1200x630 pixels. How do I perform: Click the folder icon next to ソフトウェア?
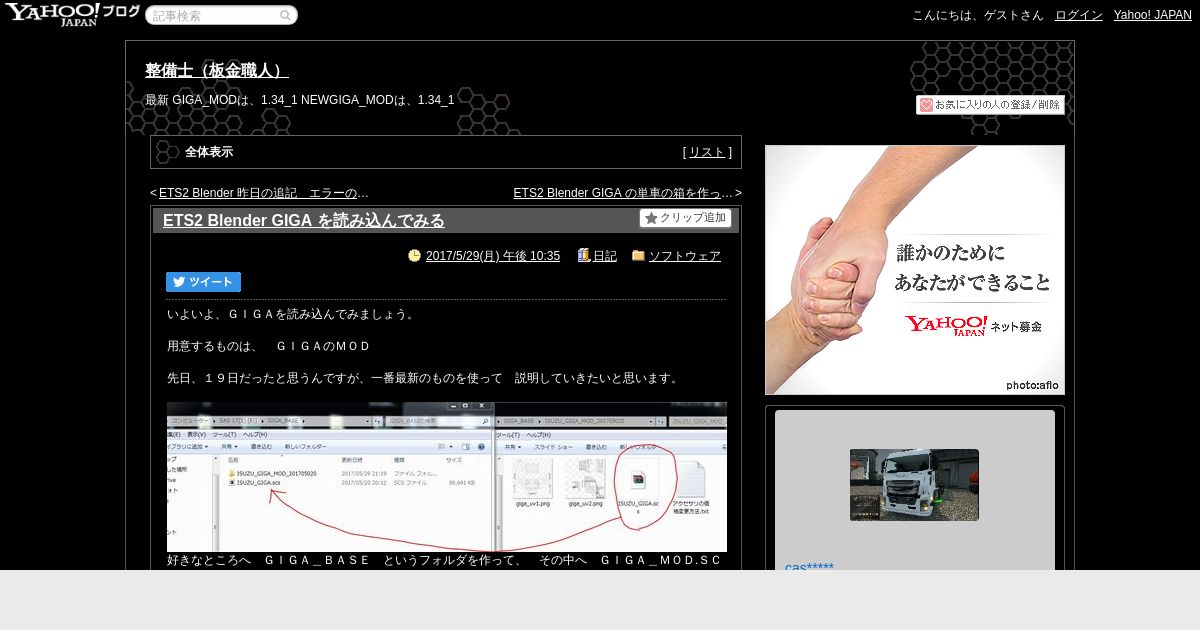(x=638, y=256)
